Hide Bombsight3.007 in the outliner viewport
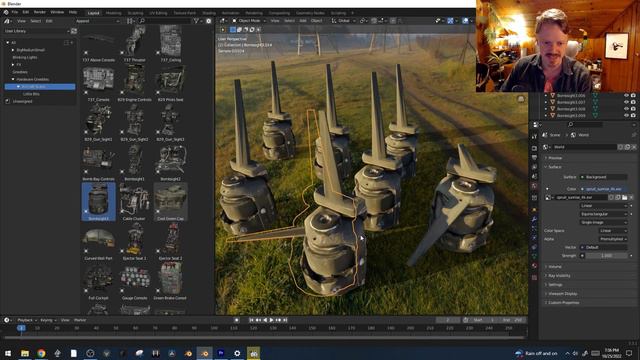 (x=626, y=102)
